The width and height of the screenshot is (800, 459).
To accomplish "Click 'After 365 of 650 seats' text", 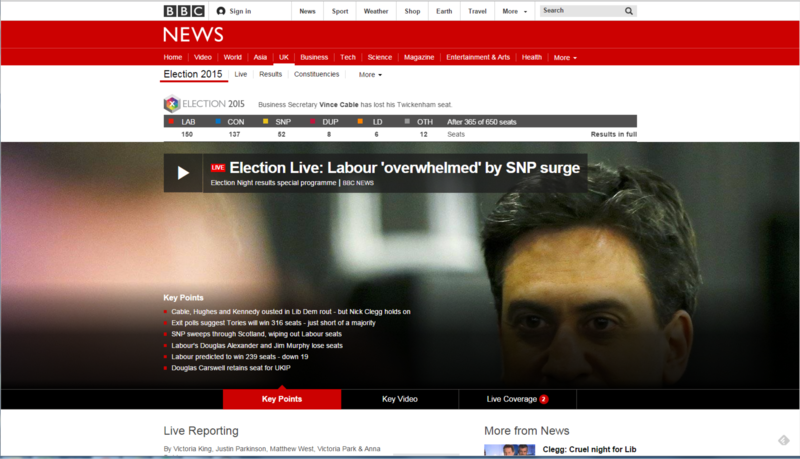I will [482, 122].
